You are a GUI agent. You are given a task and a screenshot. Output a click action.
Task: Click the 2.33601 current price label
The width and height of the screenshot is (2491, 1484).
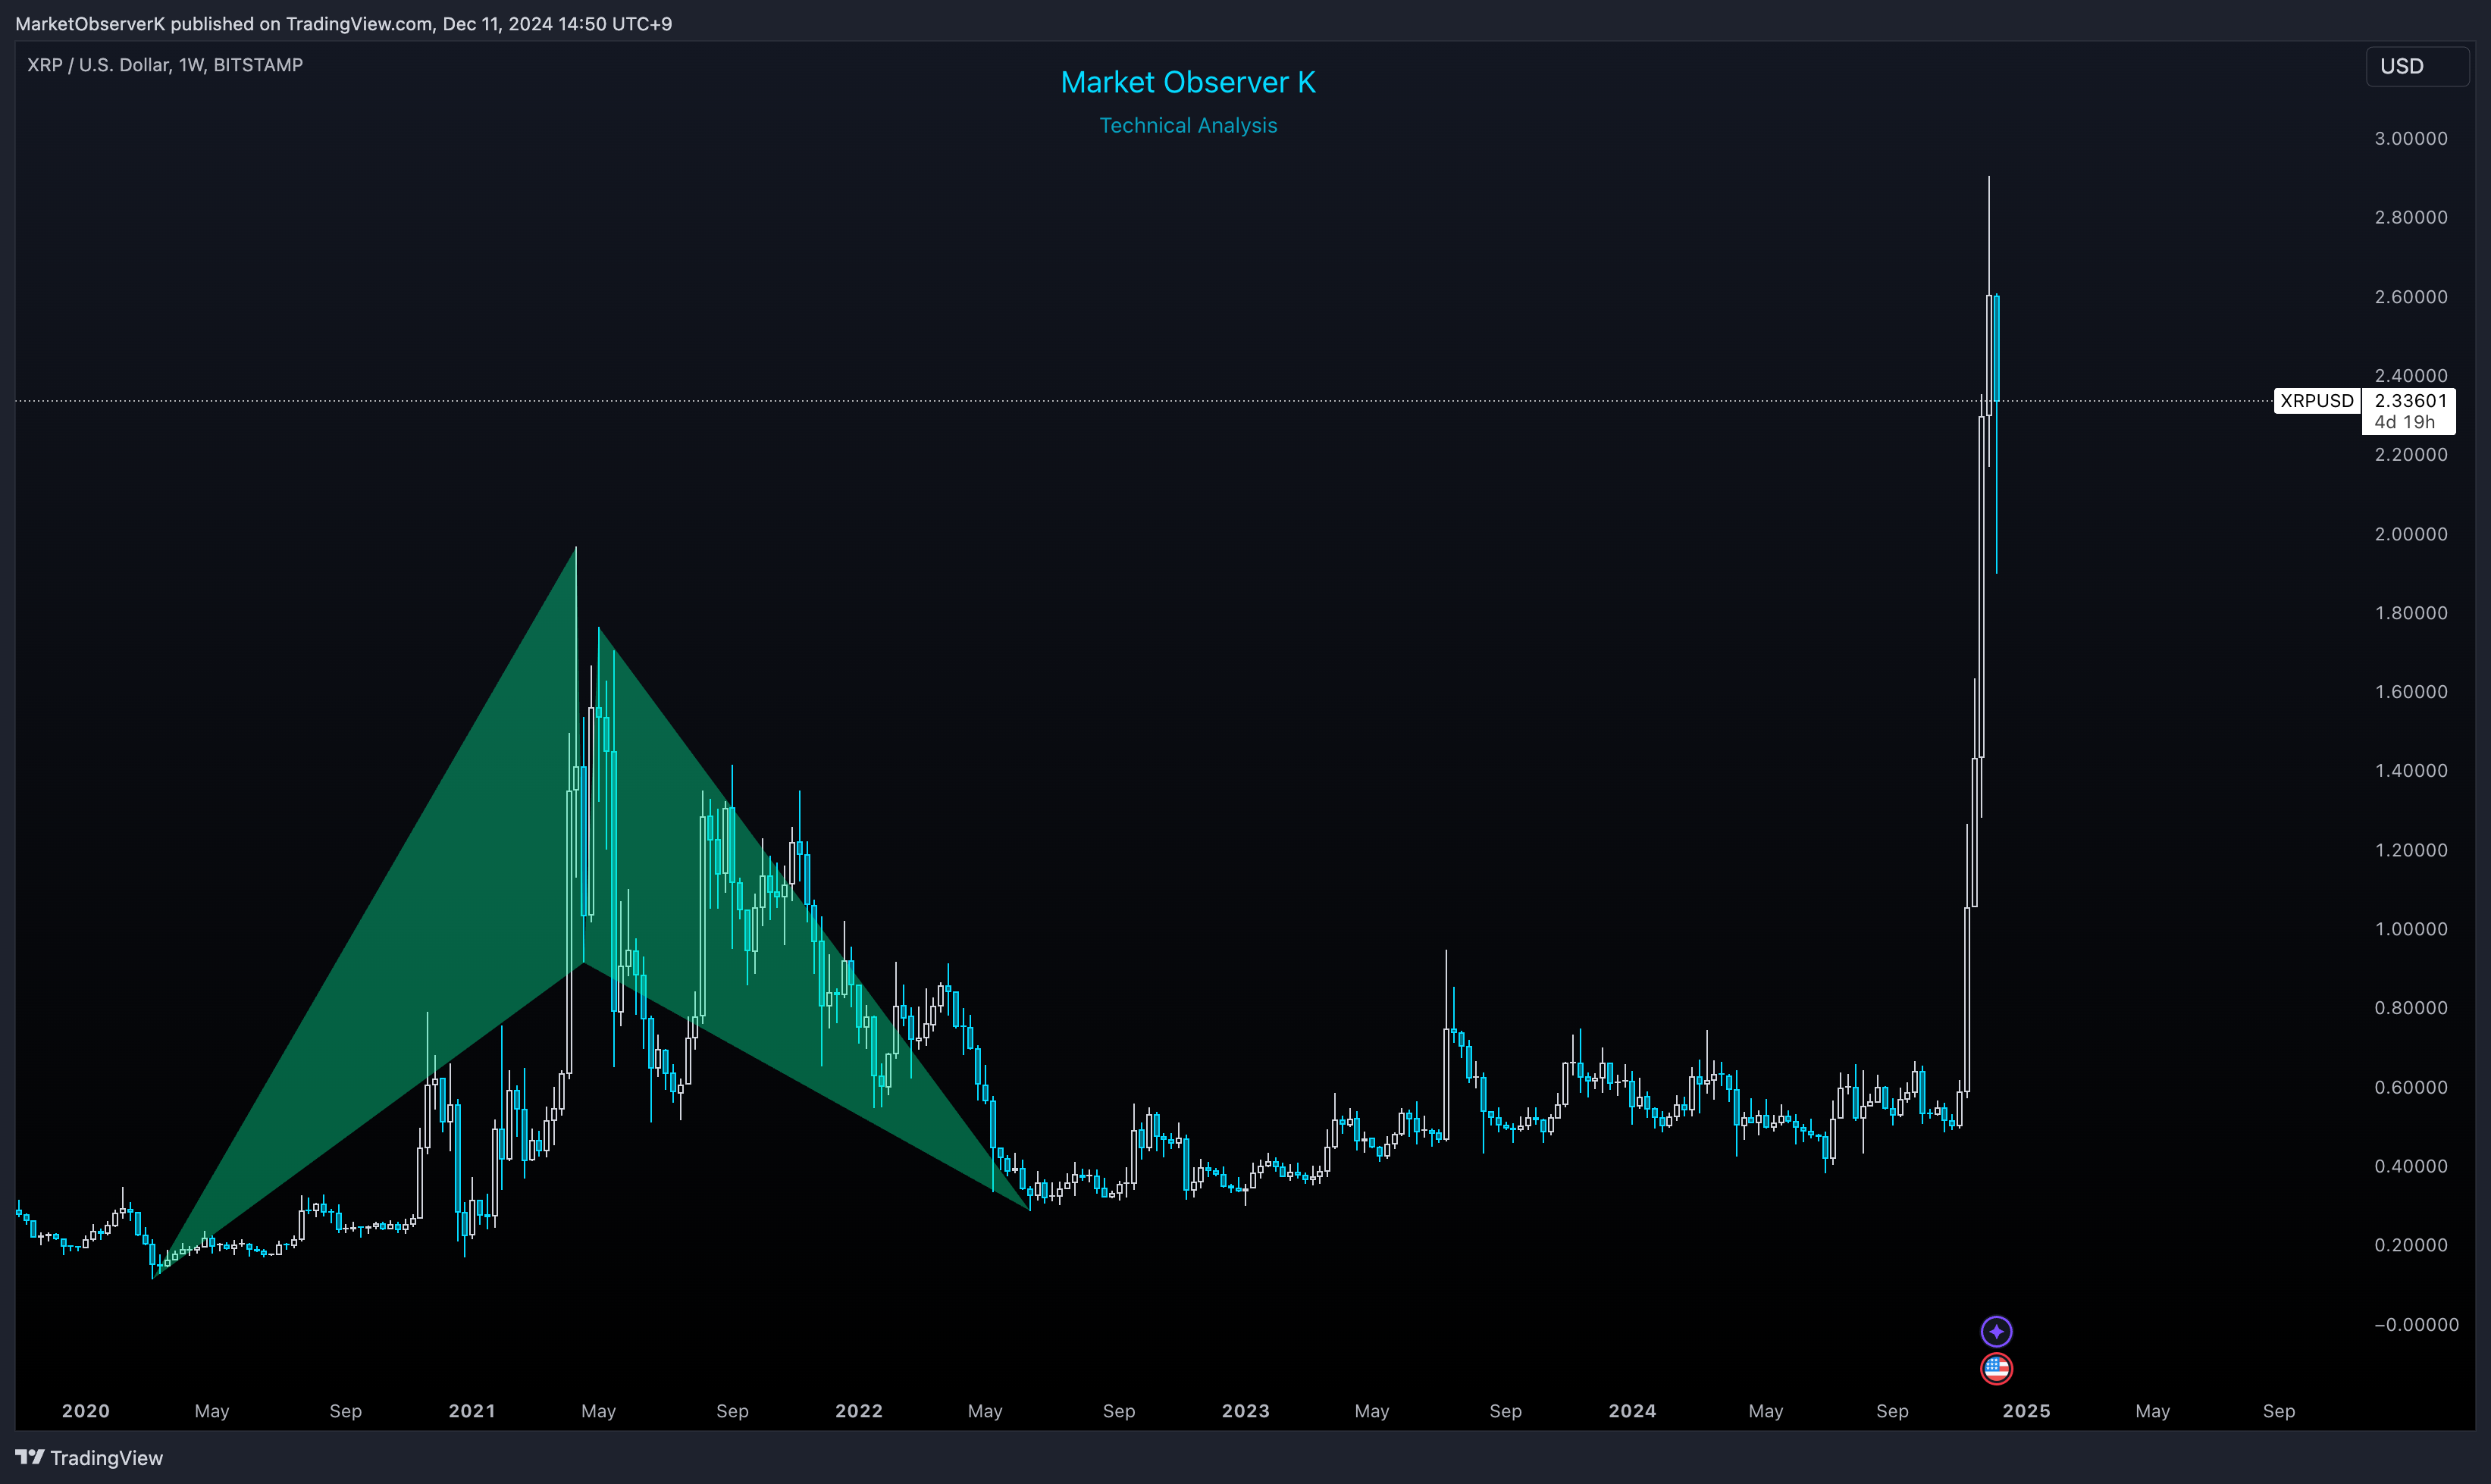[2410, 400]
